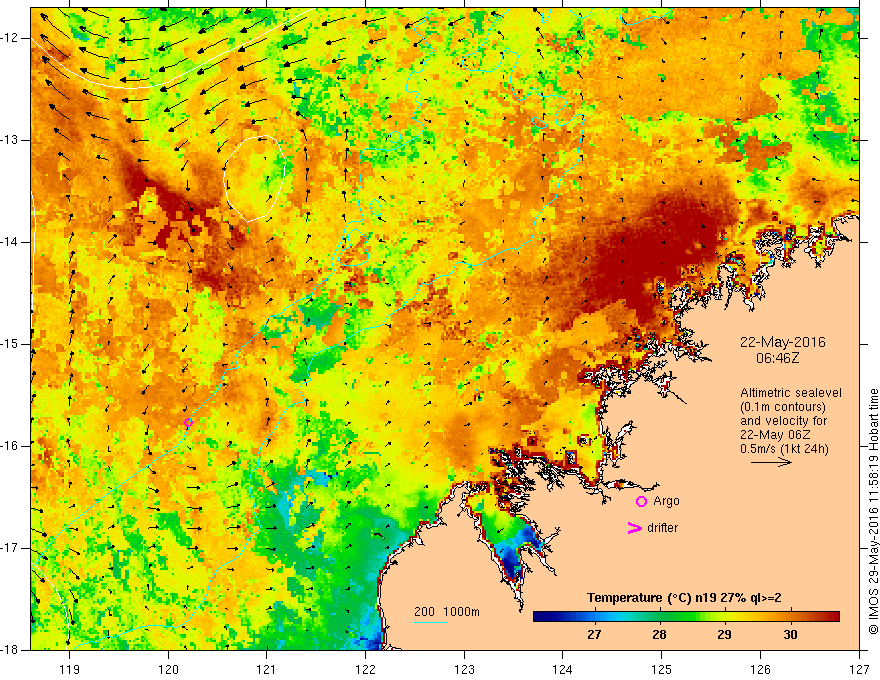
Task: Click latitude label -17 on the left axis
Action: pyautogui.click(x=10, y=548)
